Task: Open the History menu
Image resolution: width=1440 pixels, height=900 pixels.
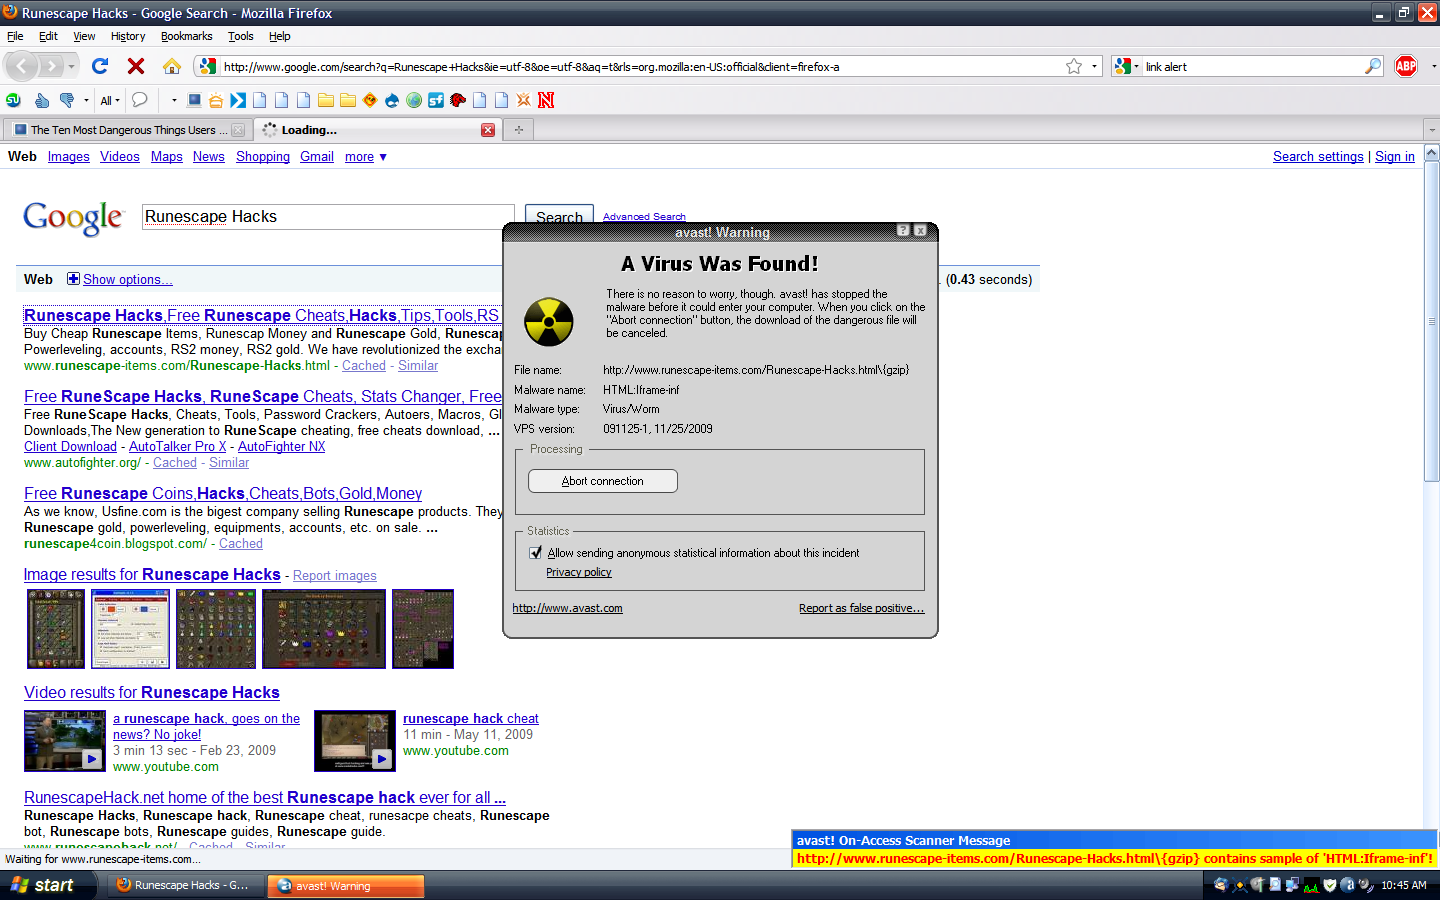Action: click(128, 36)
